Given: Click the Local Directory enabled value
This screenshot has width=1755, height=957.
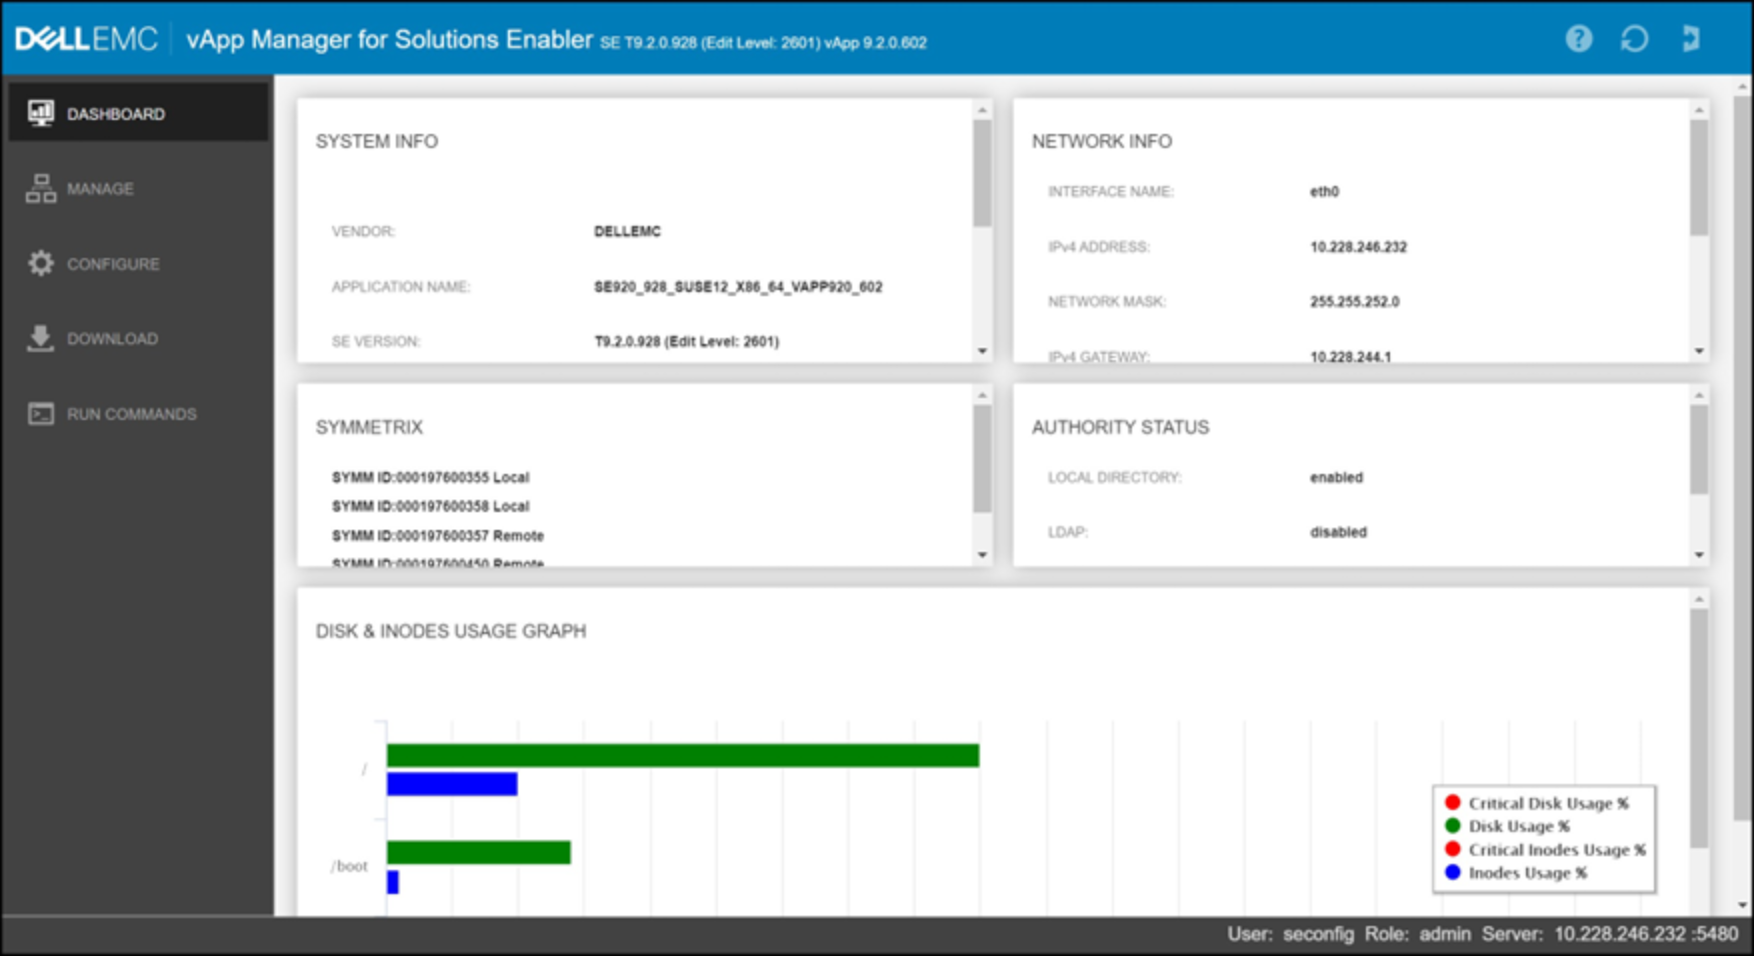Looking at the screenshot, I should 1336,477.
